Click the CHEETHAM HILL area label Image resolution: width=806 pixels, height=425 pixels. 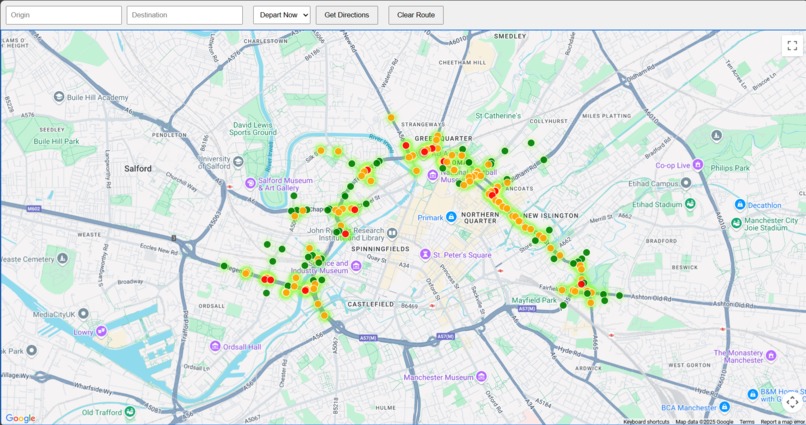point(462,63)
